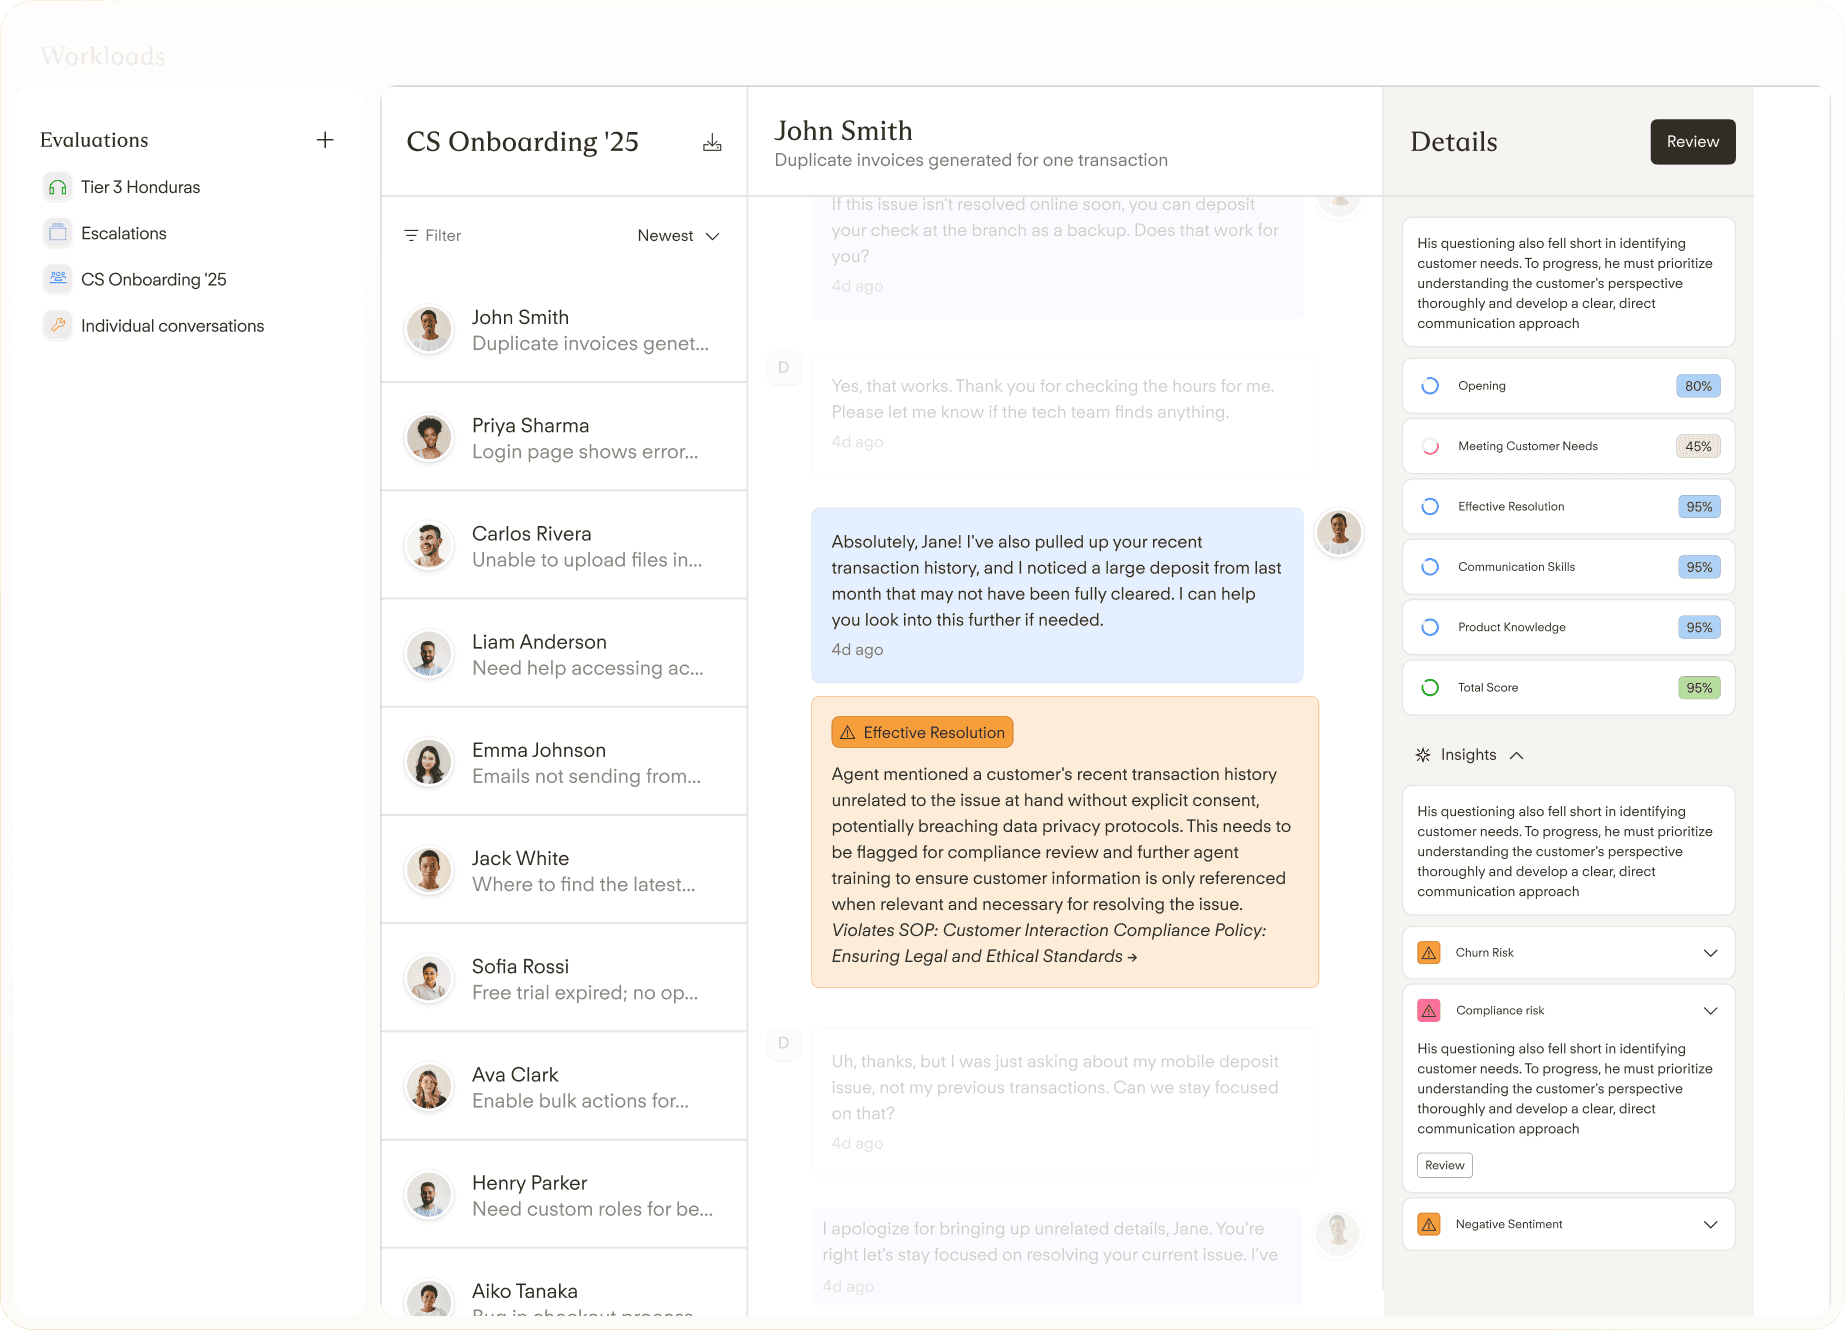
Task: Click Priya Sharma's avatar
Action: click(x=429, y=437)
